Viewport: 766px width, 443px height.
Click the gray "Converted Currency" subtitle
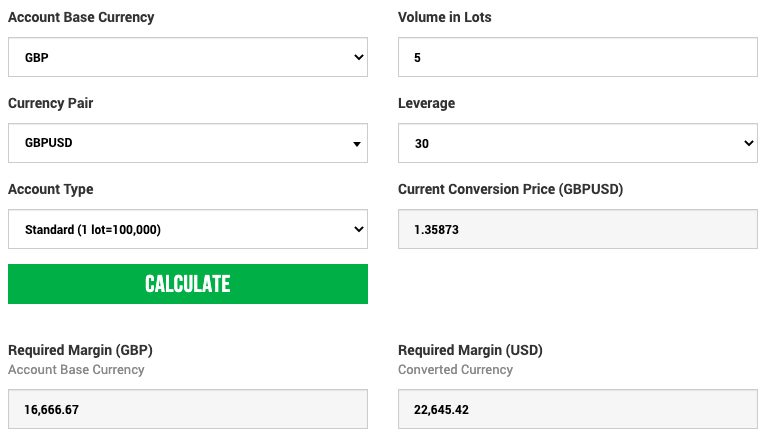[455, 370]
